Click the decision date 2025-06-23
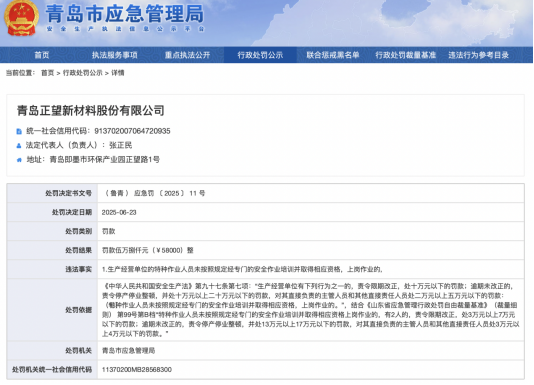 click(119, 212)
